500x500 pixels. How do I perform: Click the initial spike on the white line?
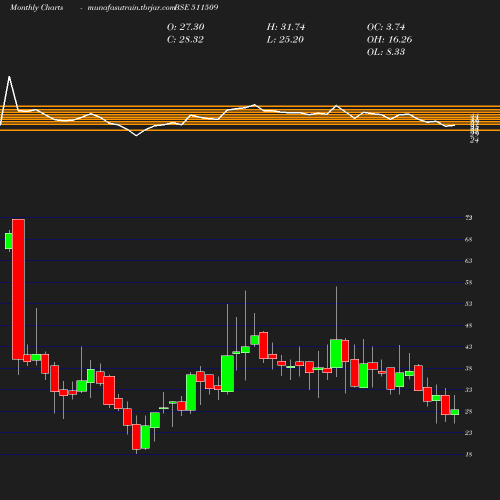9,77
